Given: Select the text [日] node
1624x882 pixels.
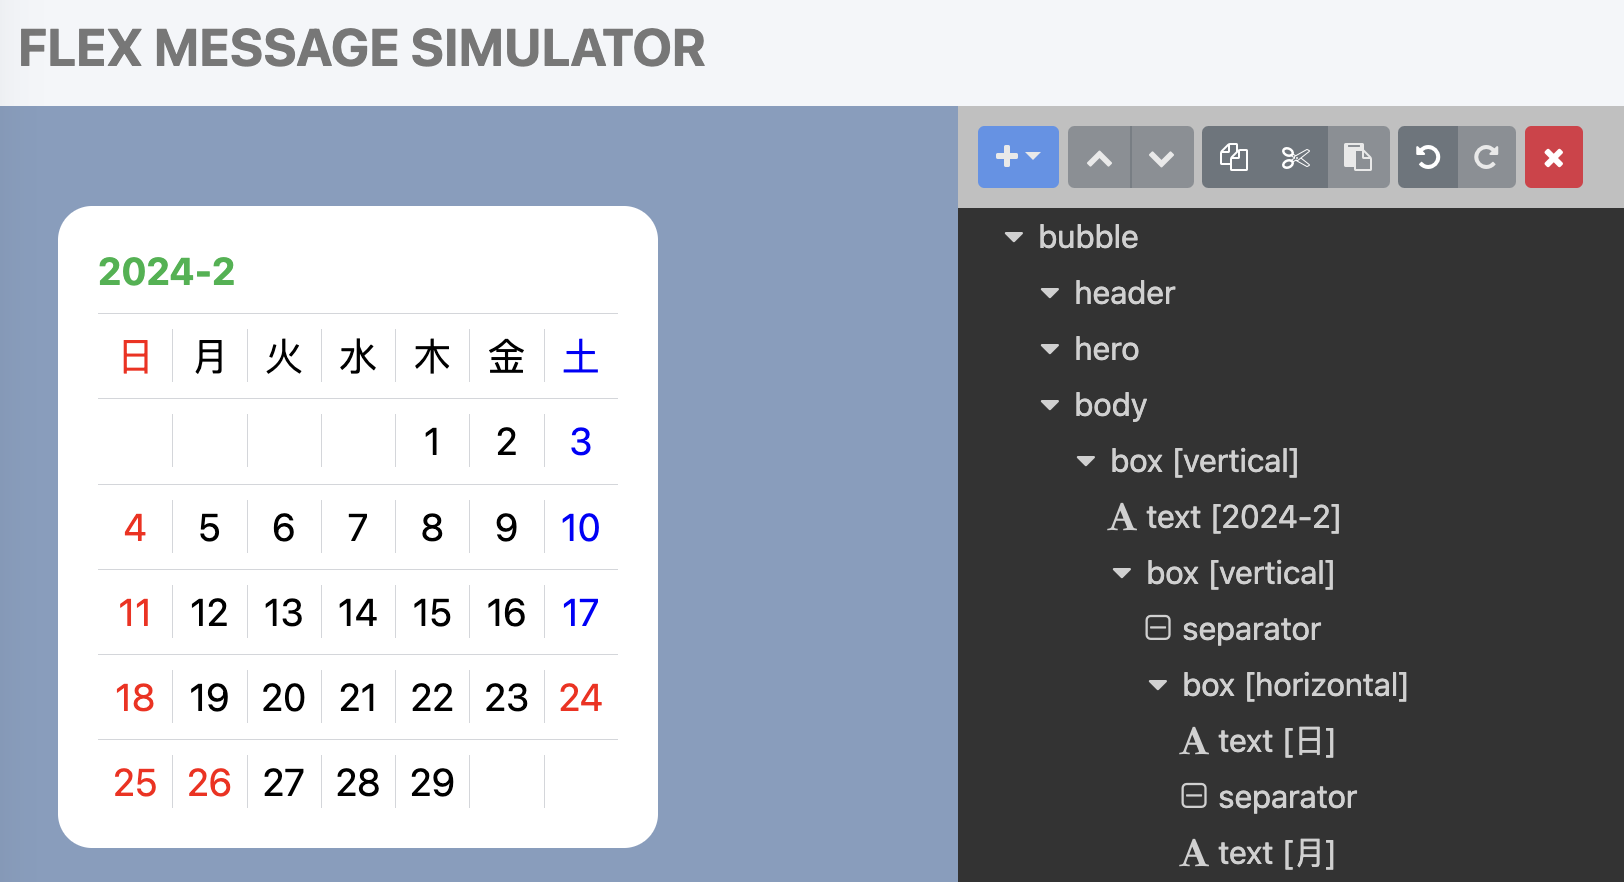Looking at the screenshot, I should pos(1276,741).
